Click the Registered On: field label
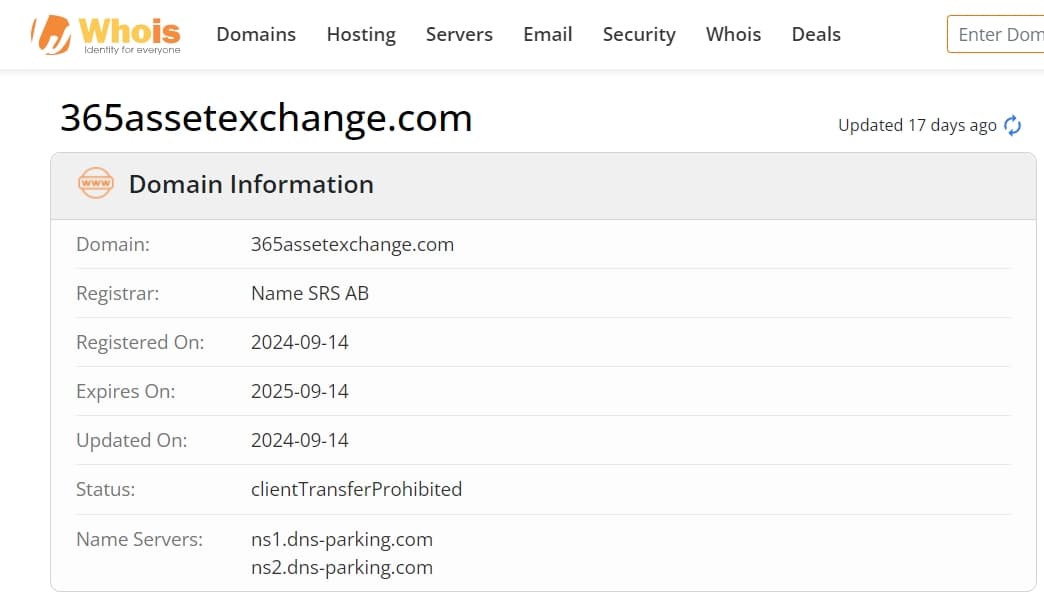This screenshot has height=600, width=1044. (x=140, y=342)
